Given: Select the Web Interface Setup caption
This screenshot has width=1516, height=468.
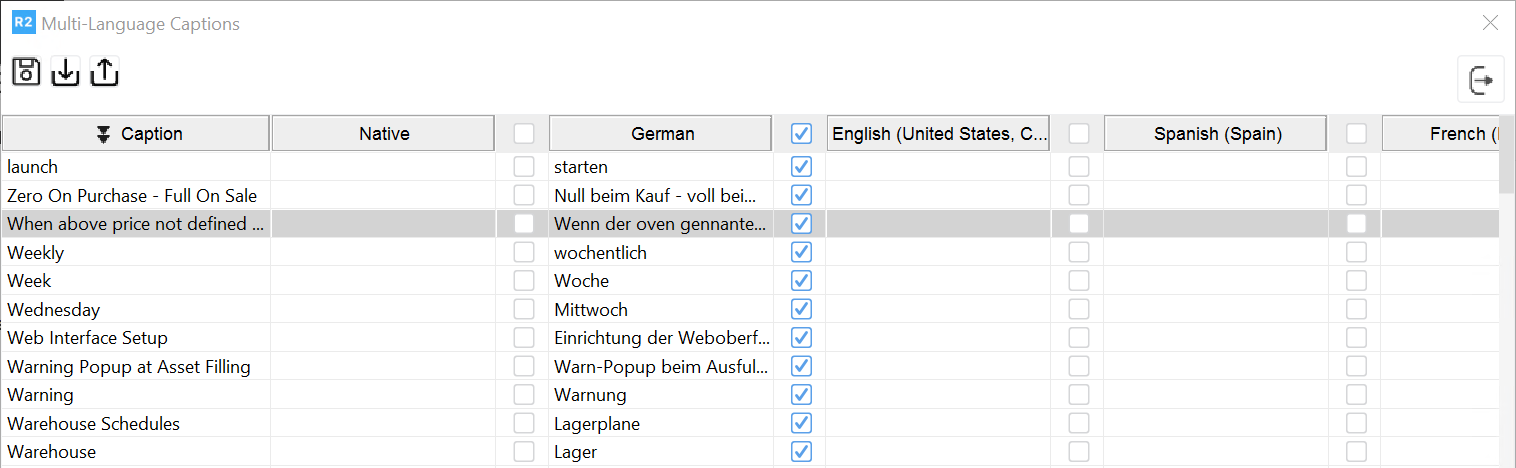Looking at the screenshot, I should point(87,338).
